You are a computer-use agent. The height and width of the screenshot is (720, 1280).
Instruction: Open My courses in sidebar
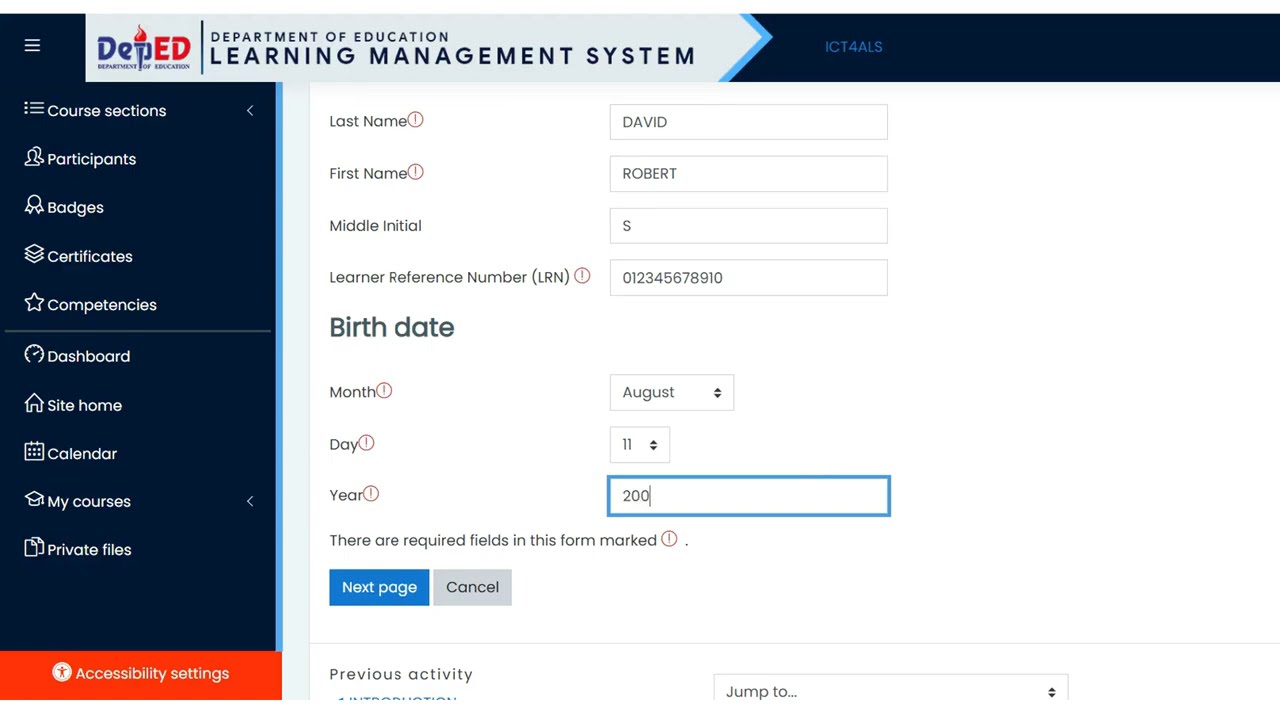point(89,501)
